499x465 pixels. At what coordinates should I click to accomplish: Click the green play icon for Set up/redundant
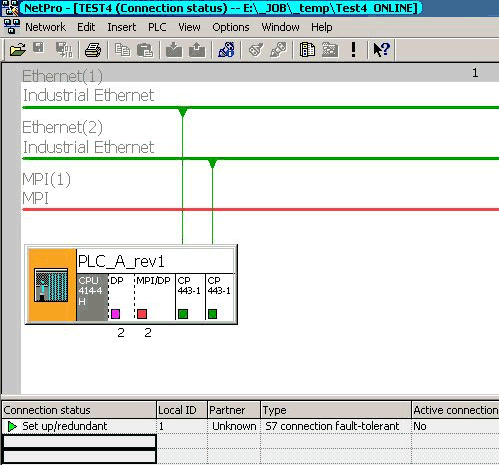(12, 426)
